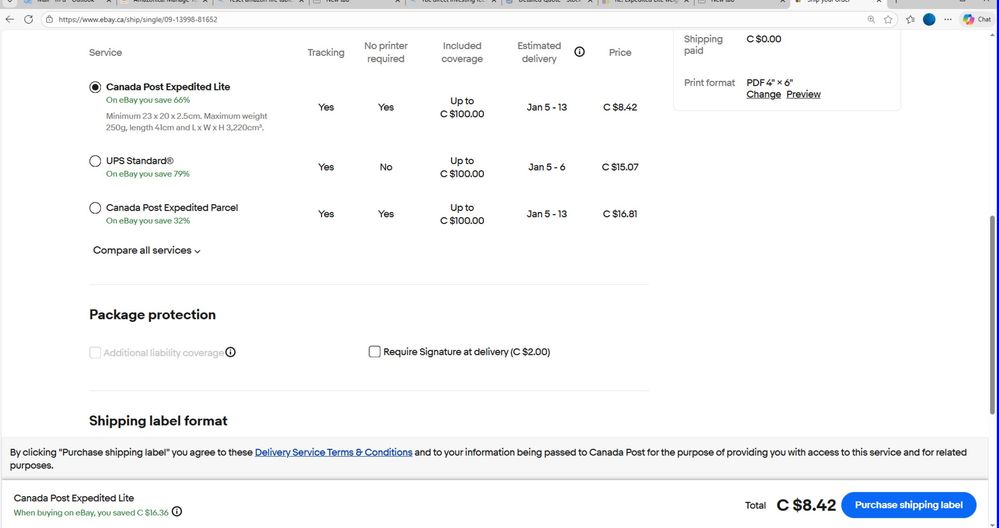Click the browser back arrow
This screenshot has height=528, width=999.
click(11, 19)
